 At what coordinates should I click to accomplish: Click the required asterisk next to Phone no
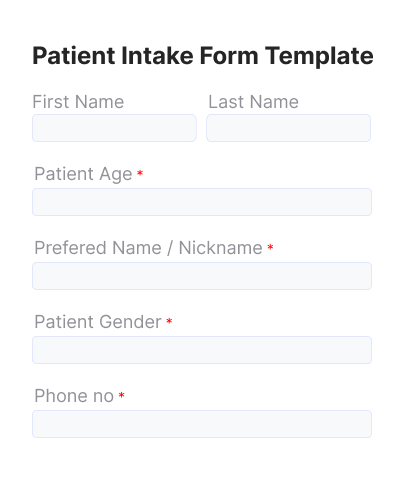(x=122, y=395)
